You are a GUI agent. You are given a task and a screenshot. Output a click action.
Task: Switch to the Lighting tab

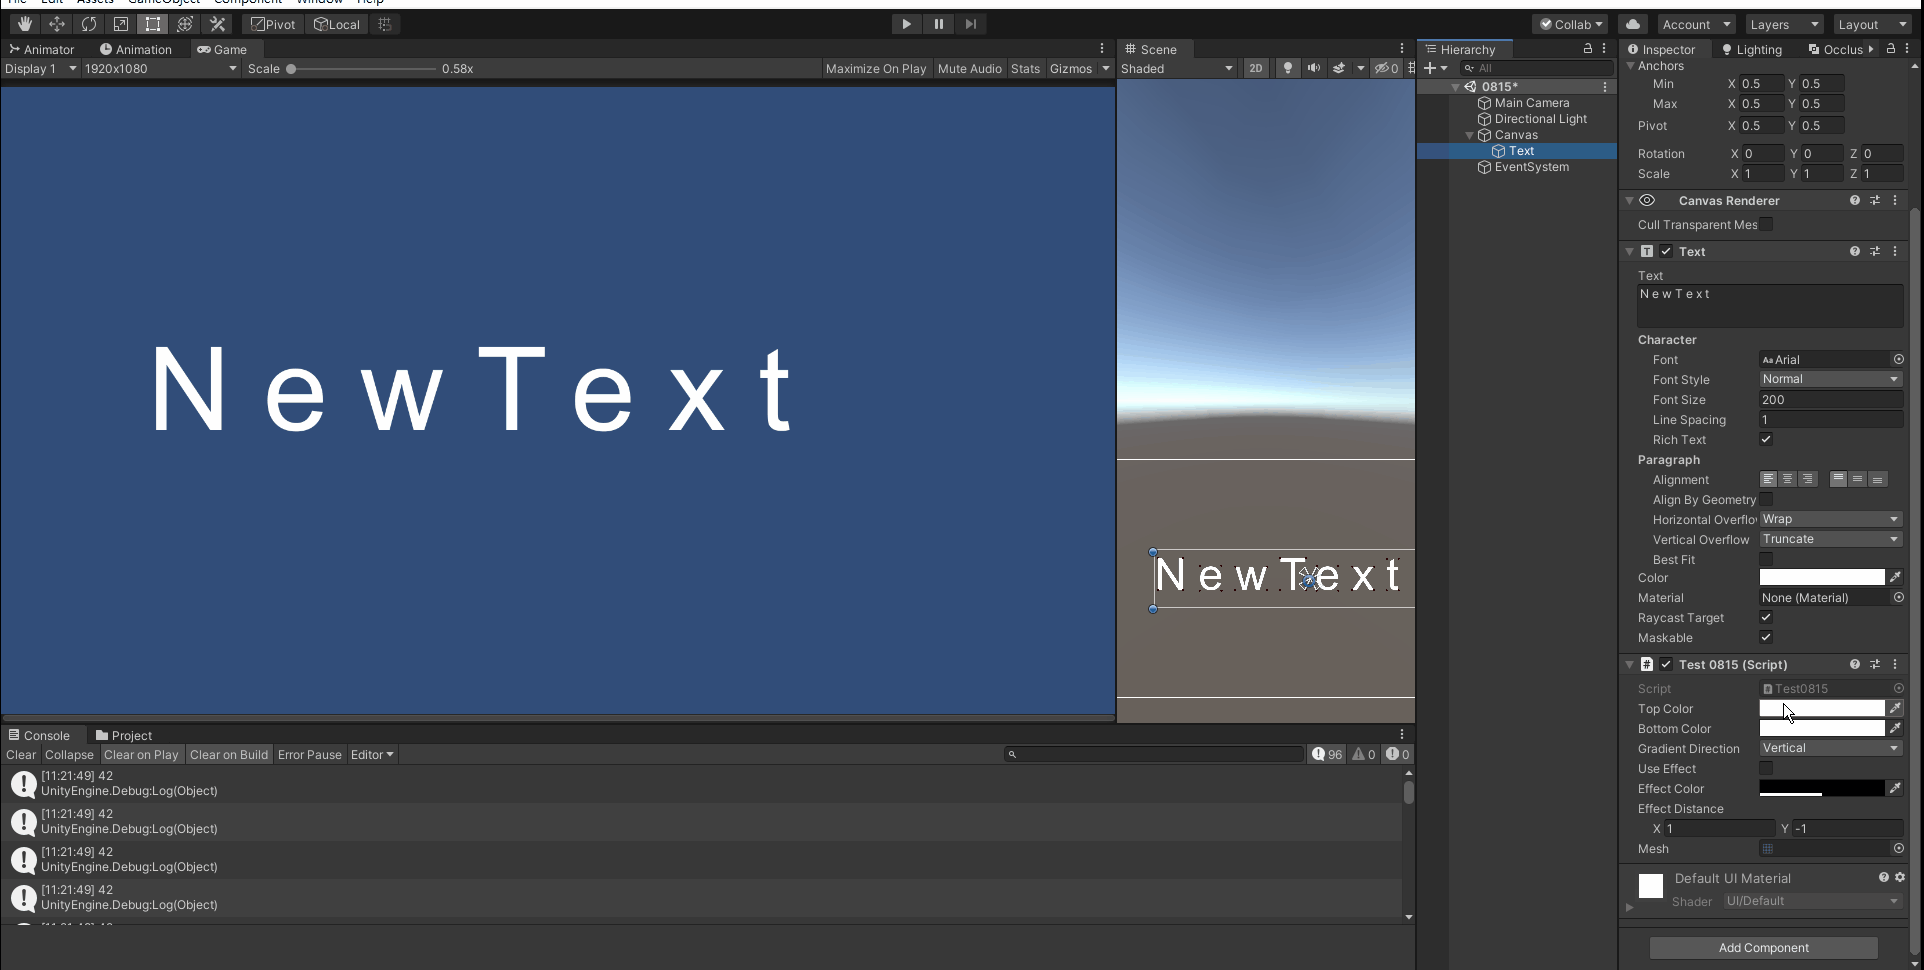[1752, 49]
